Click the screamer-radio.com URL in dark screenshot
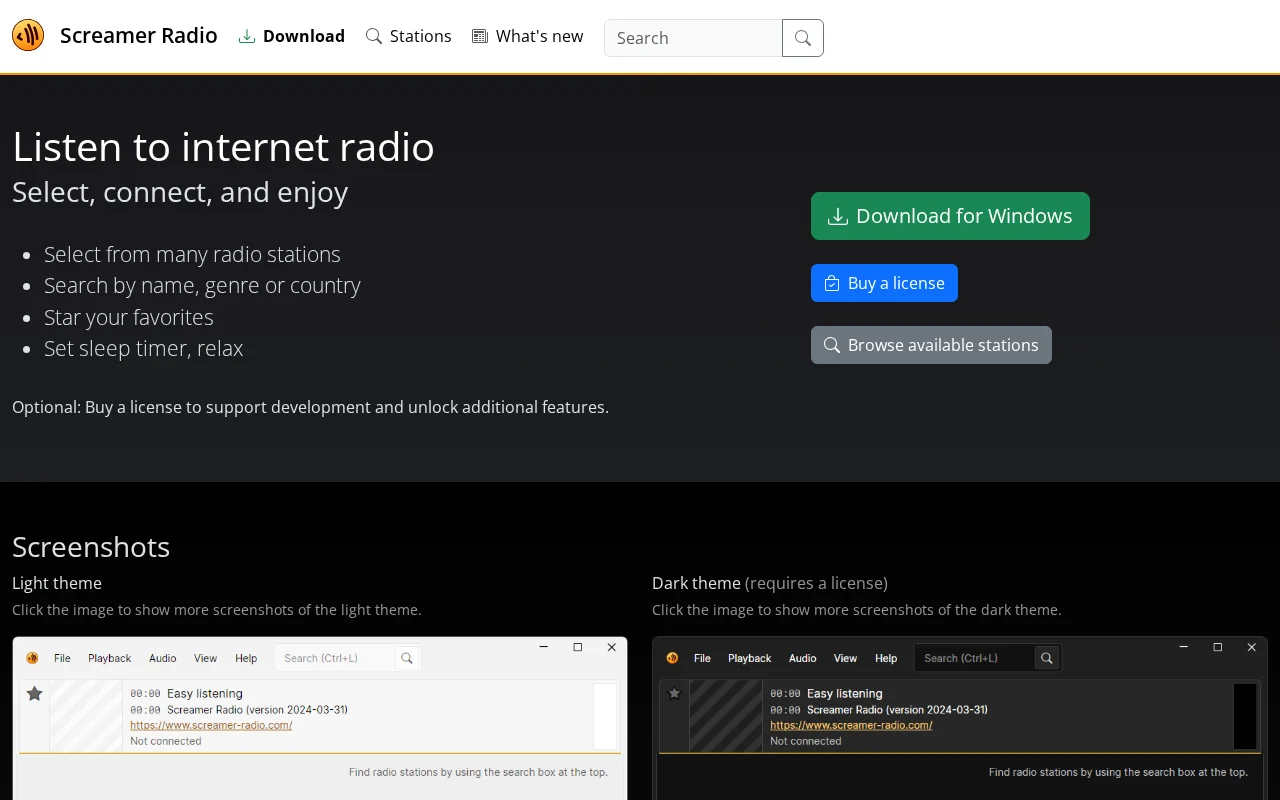 851,725
